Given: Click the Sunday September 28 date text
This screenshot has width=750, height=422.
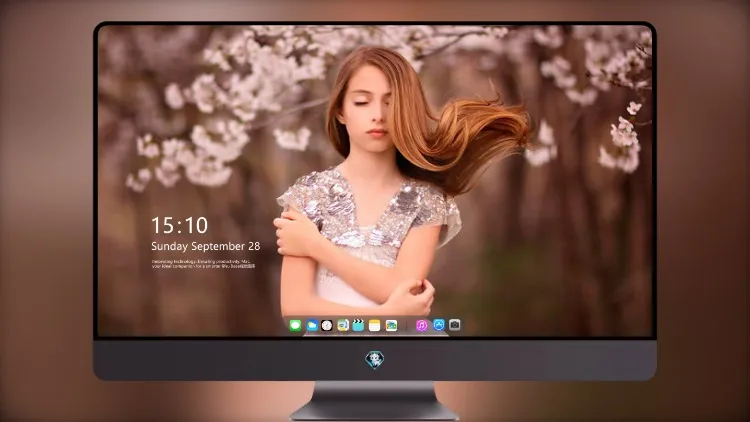Looking at the screenshot, I should click(x=206, y=246).
